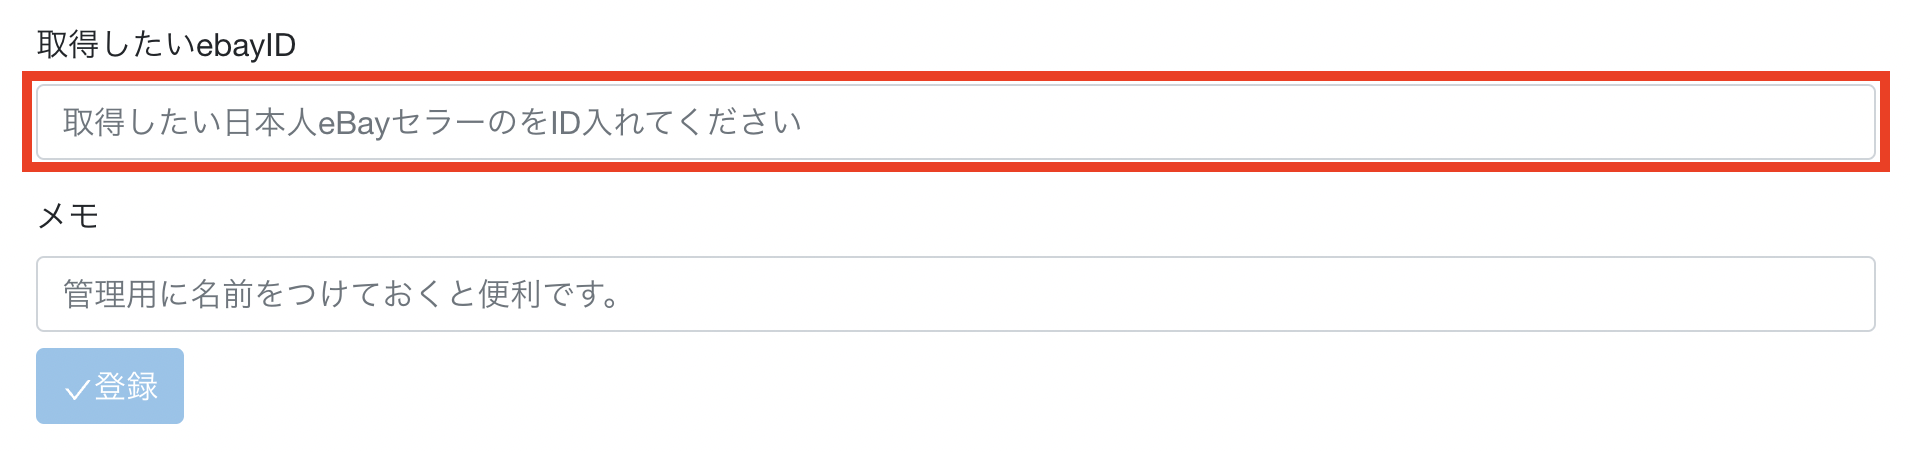Click the red-highlighted ebay ID box
This screenshot has width=1910, height=452.
[955, 122]
